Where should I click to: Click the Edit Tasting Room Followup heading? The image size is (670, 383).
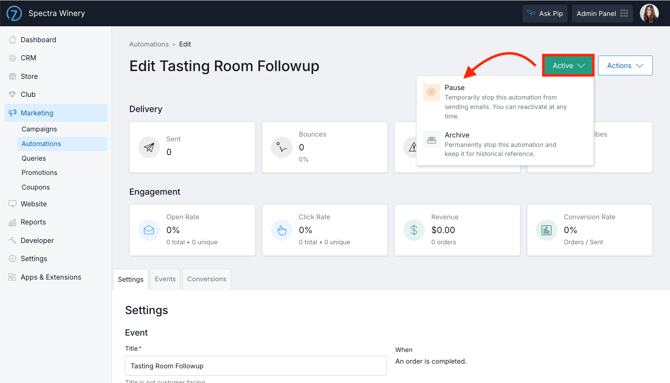click(224, 66)
